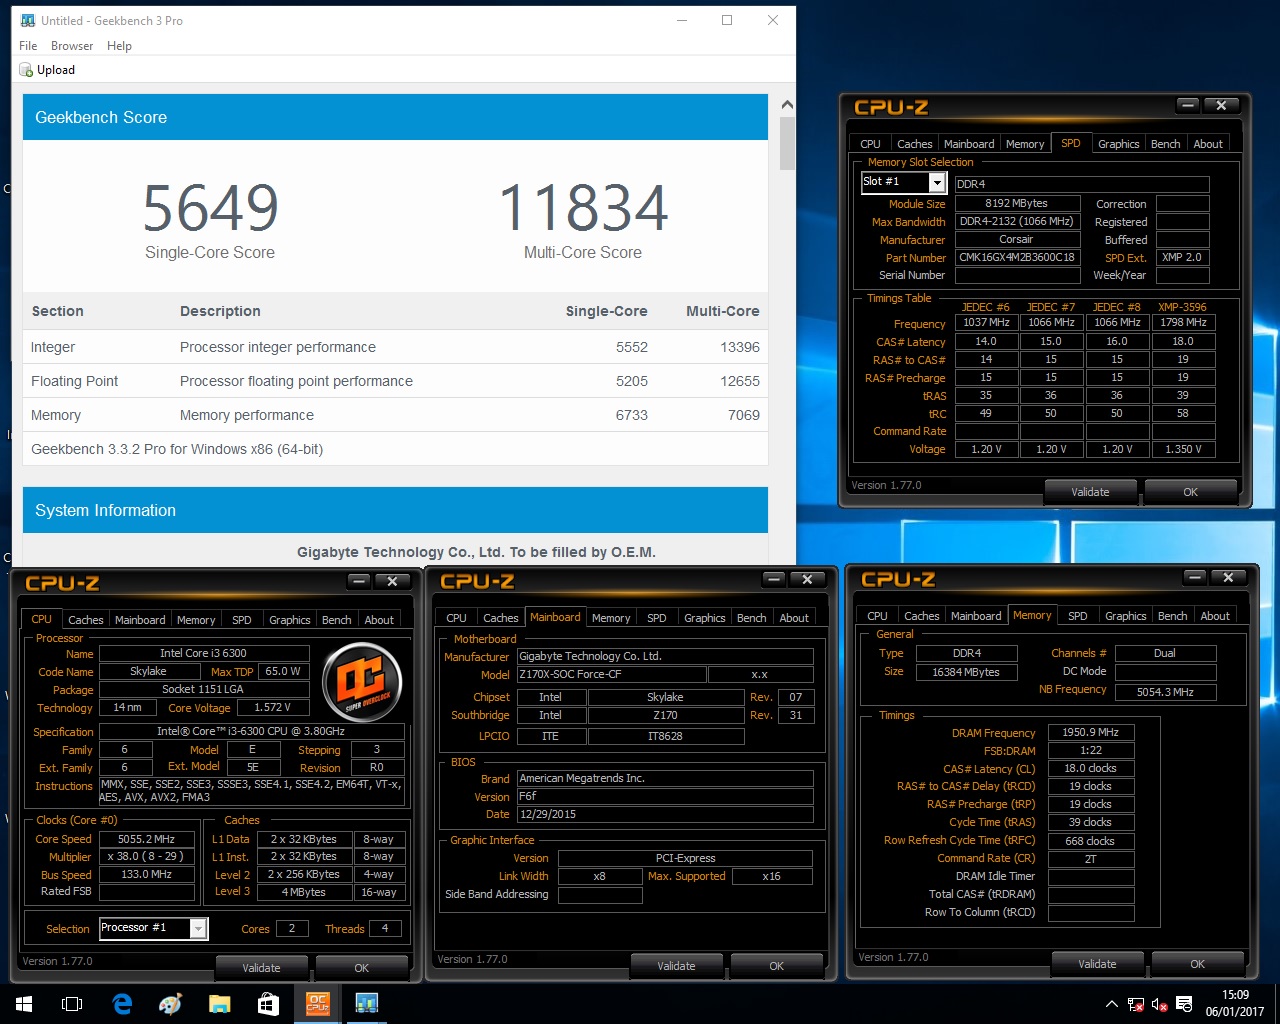Click Validate in the SPD window
Image resolution: width=1280 pixels, height=1024 pixels.
pos(1090,492)
